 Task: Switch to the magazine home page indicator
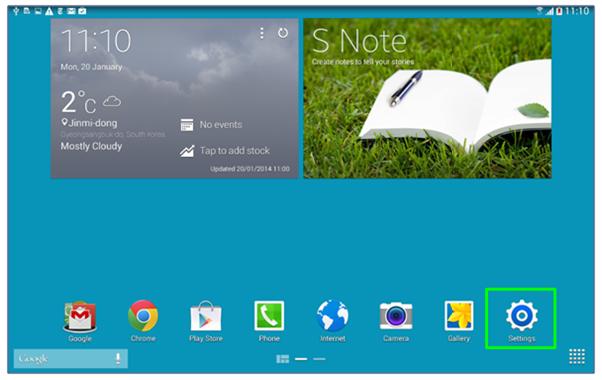(283, 359)
